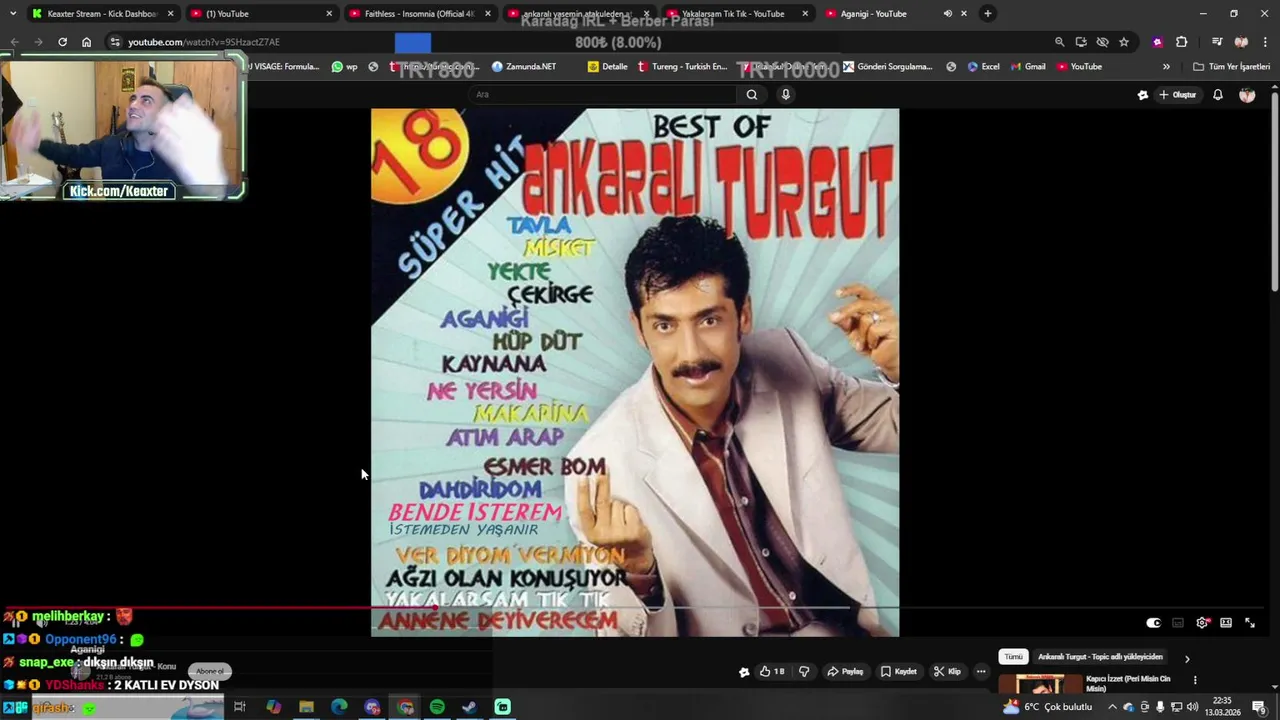Click the Ankaralı Turgut album cover video

635,372
